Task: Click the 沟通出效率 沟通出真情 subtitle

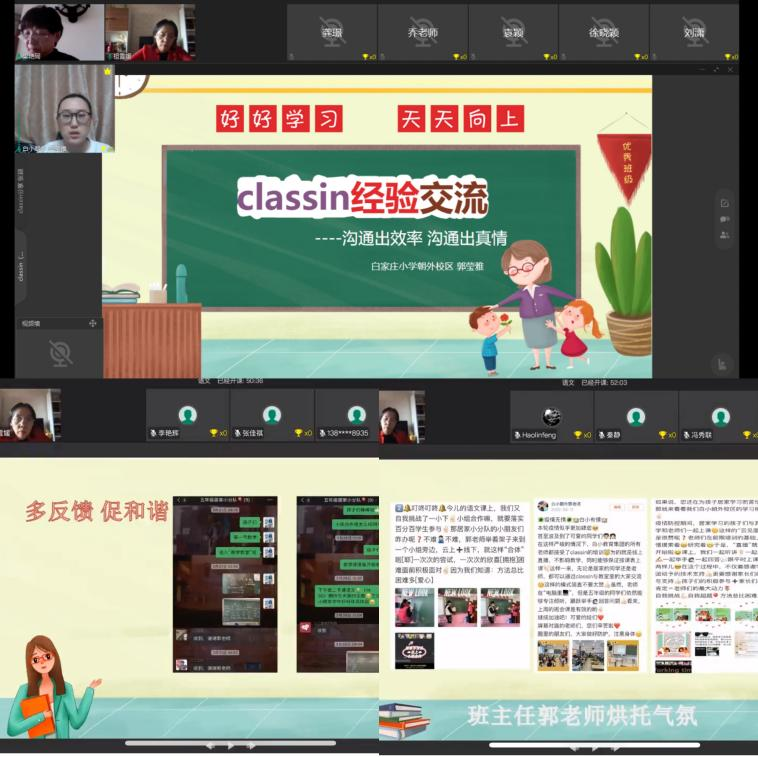Action: point(411,238)
